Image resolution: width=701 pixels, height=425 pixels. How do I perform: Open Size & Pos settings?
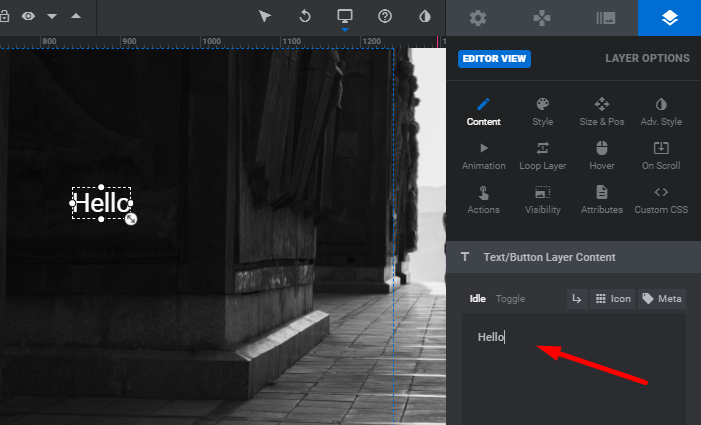pyautogui.click(x=602, y=111)
